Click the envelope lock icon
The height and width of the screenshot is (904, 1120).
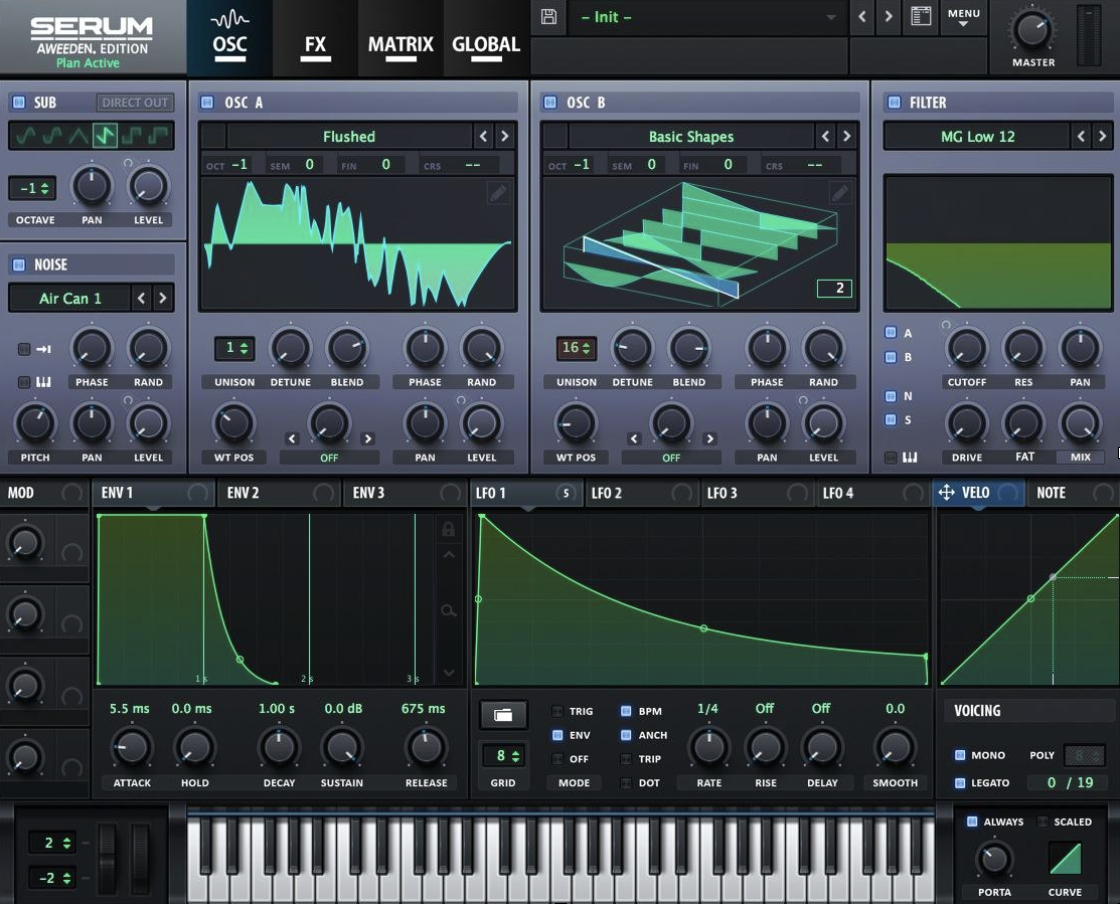tap(449, 529)
